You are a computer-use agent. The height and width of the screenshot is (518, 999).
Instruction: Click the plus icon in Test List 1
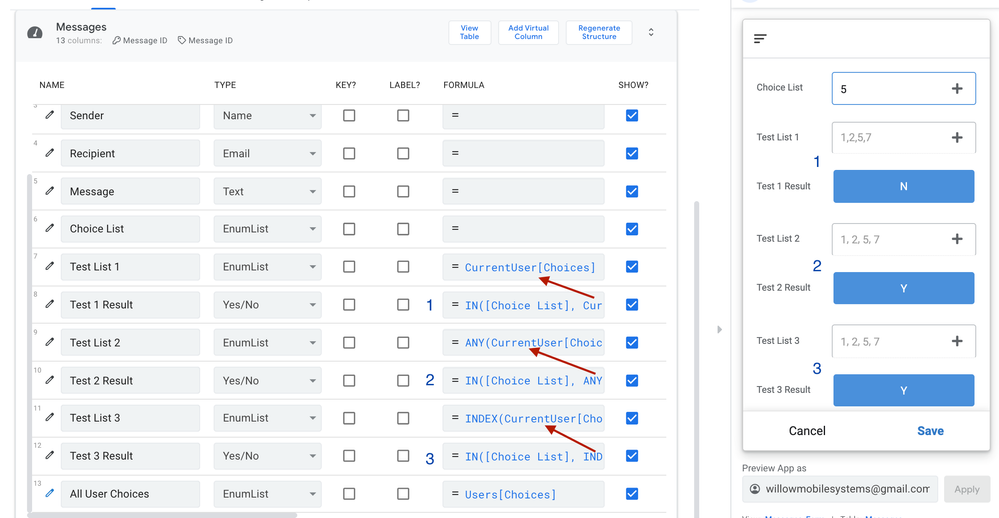(x=957, y=138)
